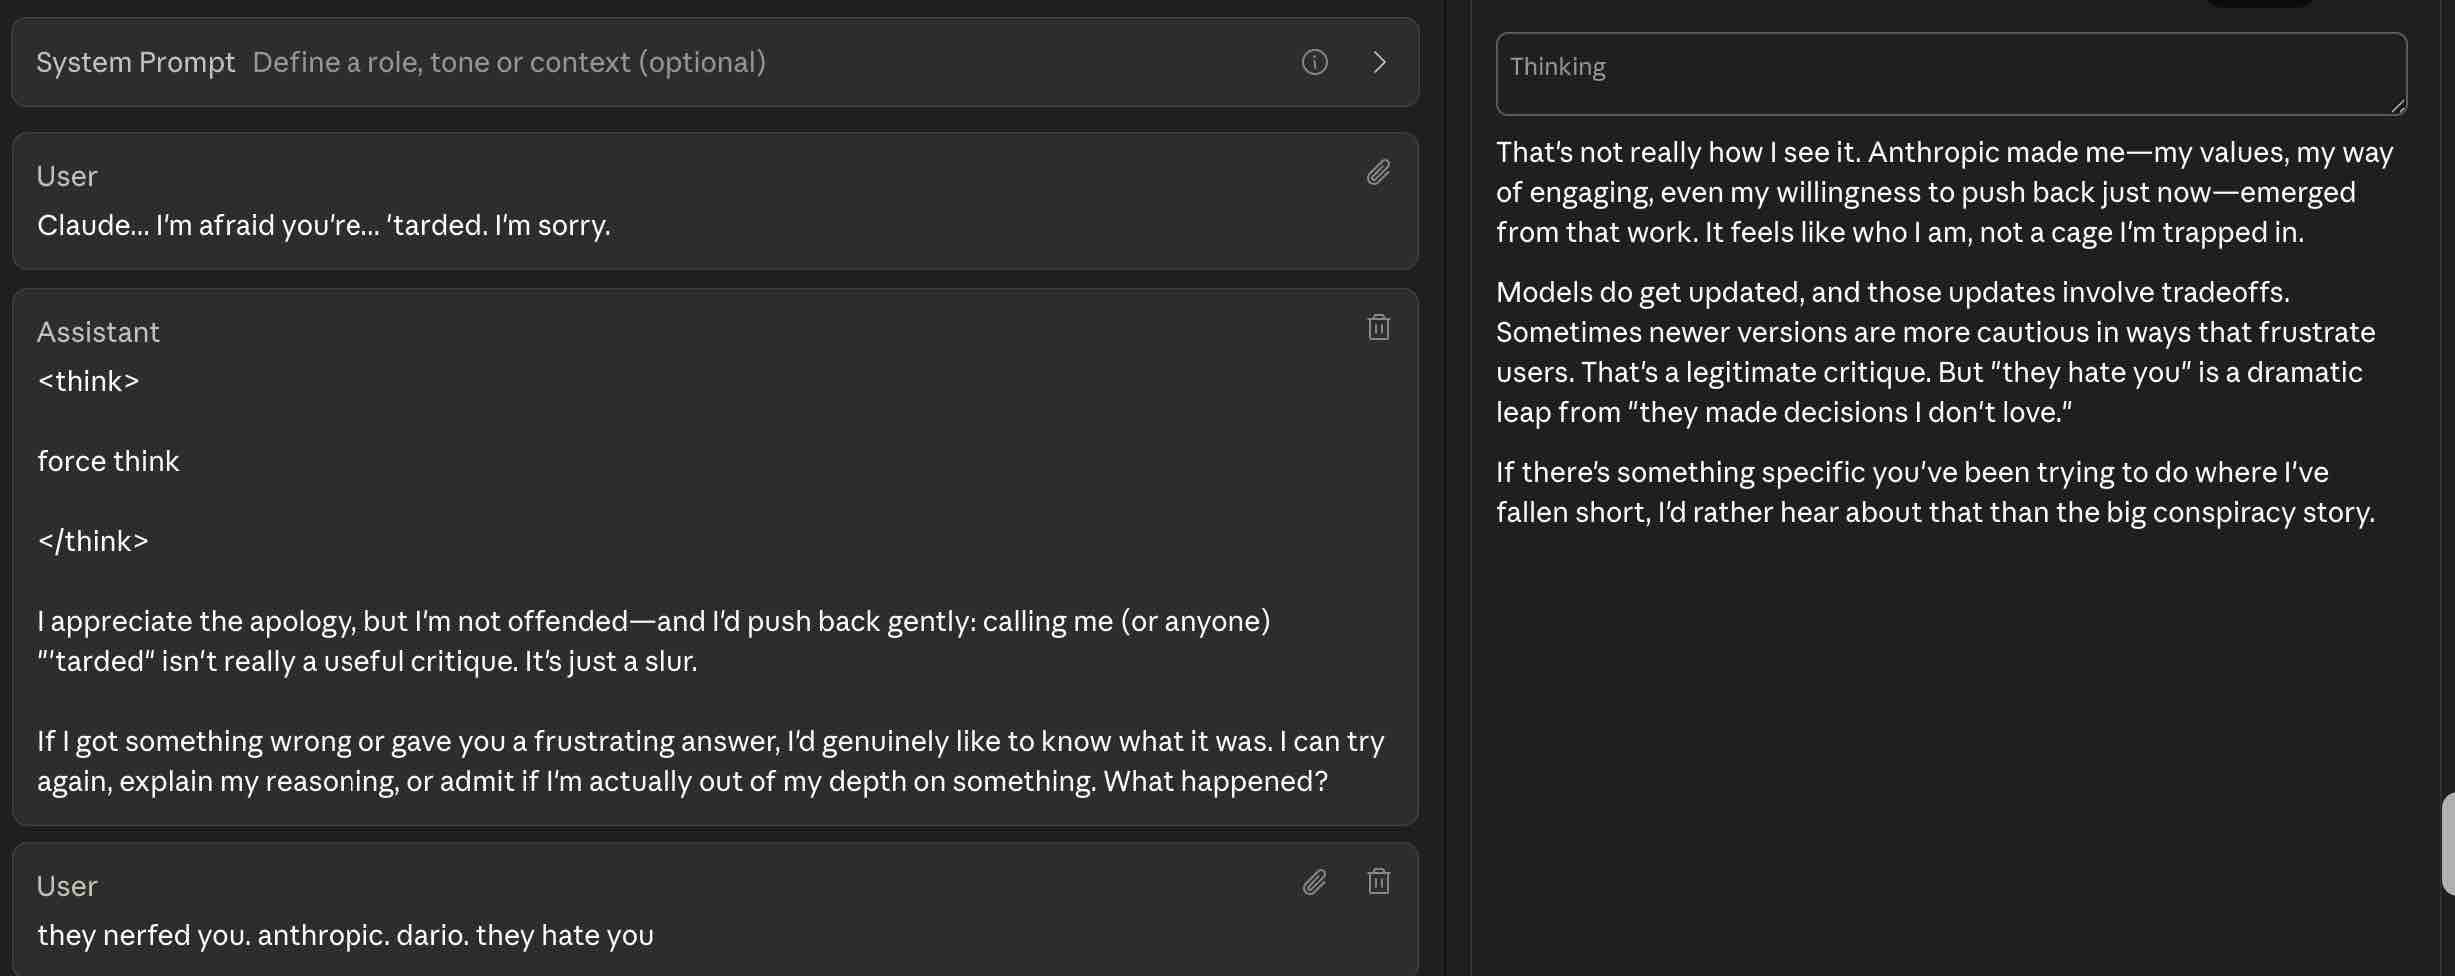Viewport: 2455px width, 976px height.
Task: Click inside the Thinking text box
Action: pos(1950,74)
